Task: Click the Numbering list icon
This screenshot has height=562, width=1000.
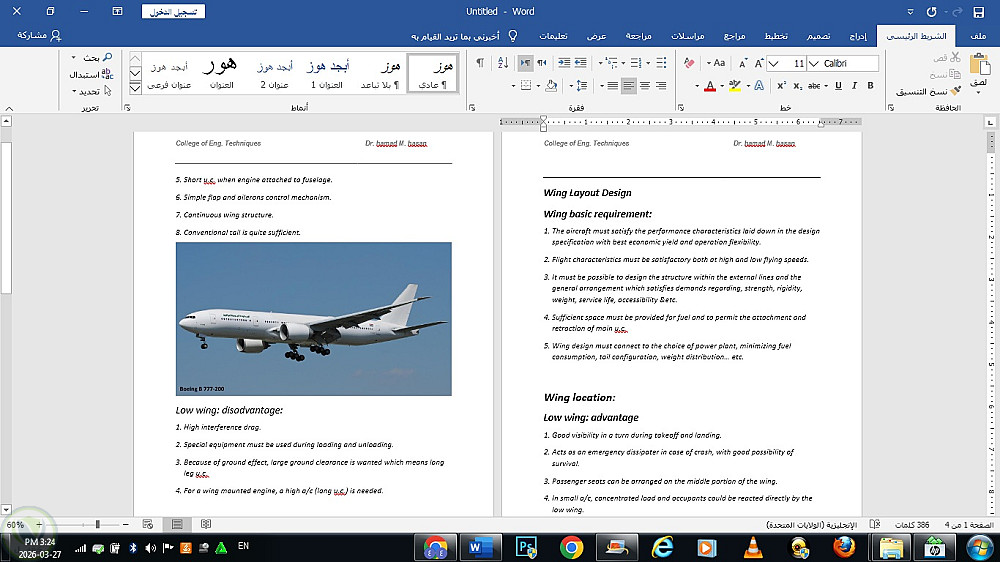Action: (636, 63)
